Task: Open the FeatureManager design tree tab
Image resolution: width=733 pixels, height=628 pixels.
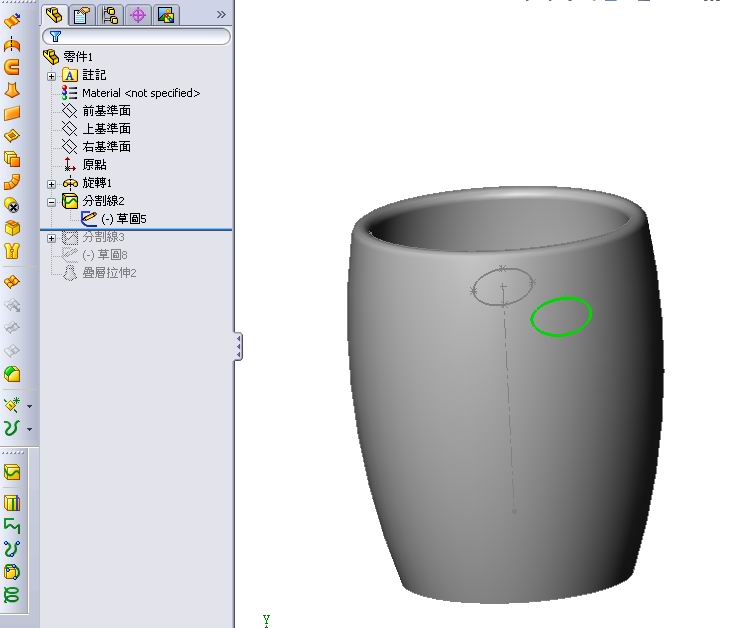Action: pos(54,15)
